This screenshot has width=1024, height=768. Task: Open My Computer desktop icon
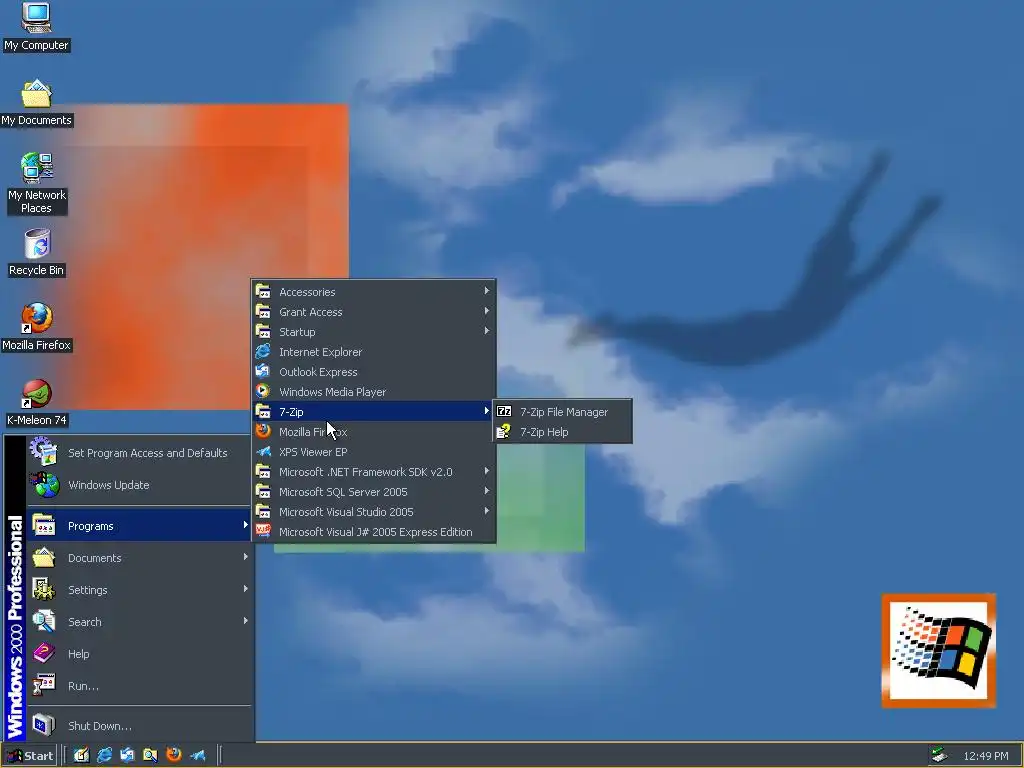36,26
